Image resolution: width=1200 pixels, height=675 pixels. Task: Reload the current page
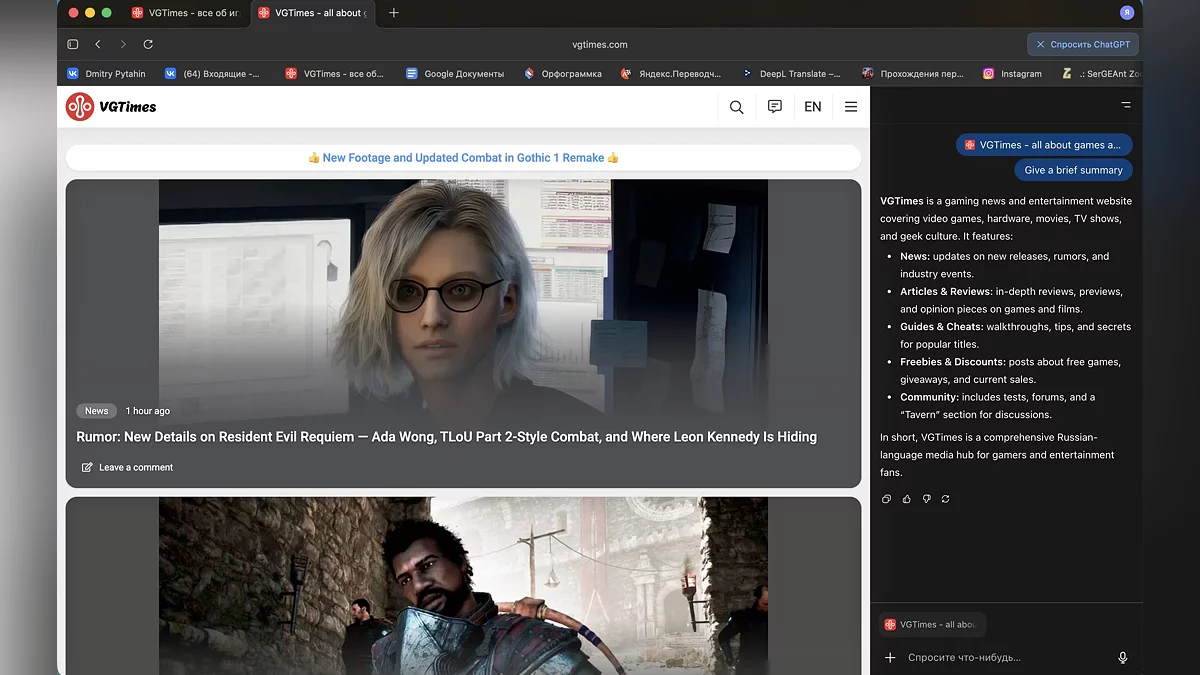click(148, 44)
